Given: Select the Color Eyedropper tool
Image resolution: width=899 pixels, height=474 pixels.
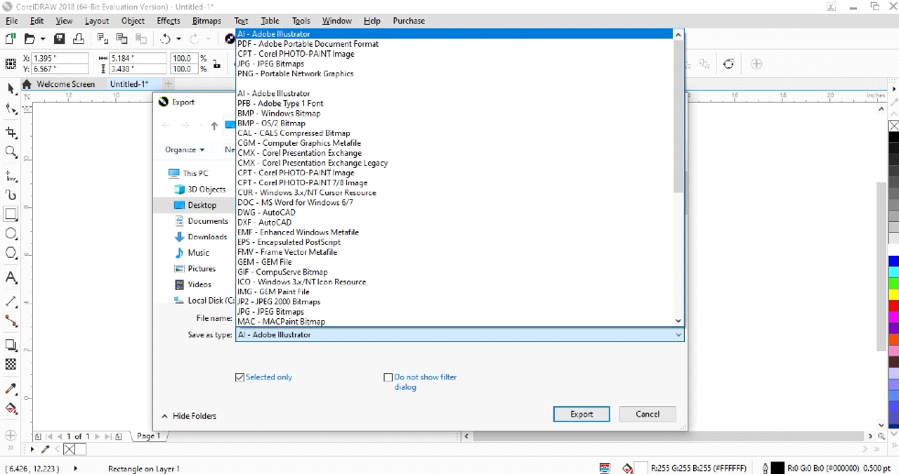Looking at the screenshot, I should pyautogui.click(x=11, y=389).
